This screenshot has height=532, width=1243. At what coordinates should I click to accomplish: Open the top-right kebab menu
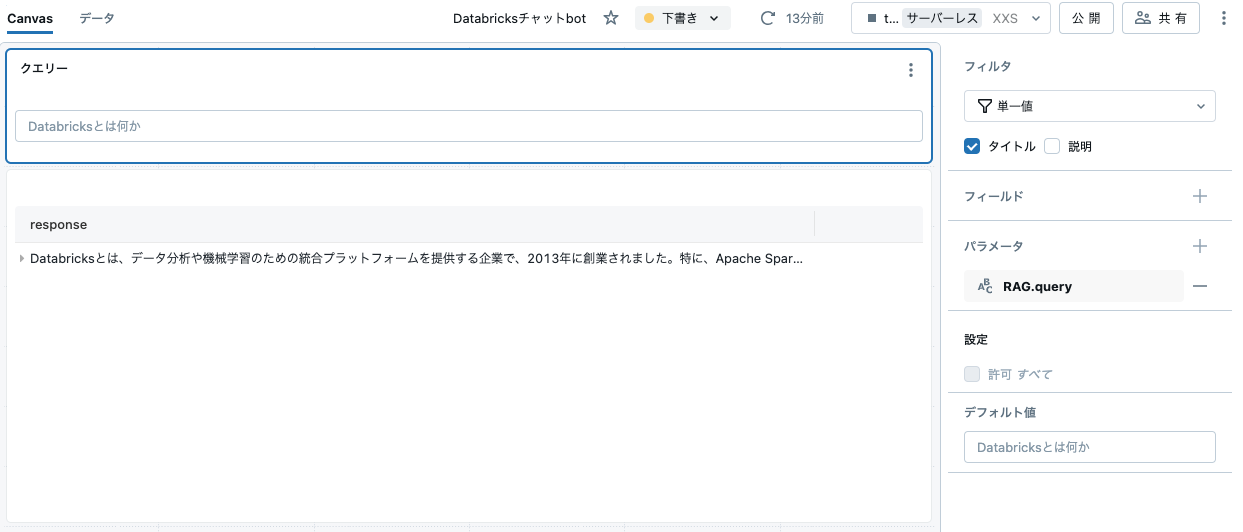pos(1224,18)
